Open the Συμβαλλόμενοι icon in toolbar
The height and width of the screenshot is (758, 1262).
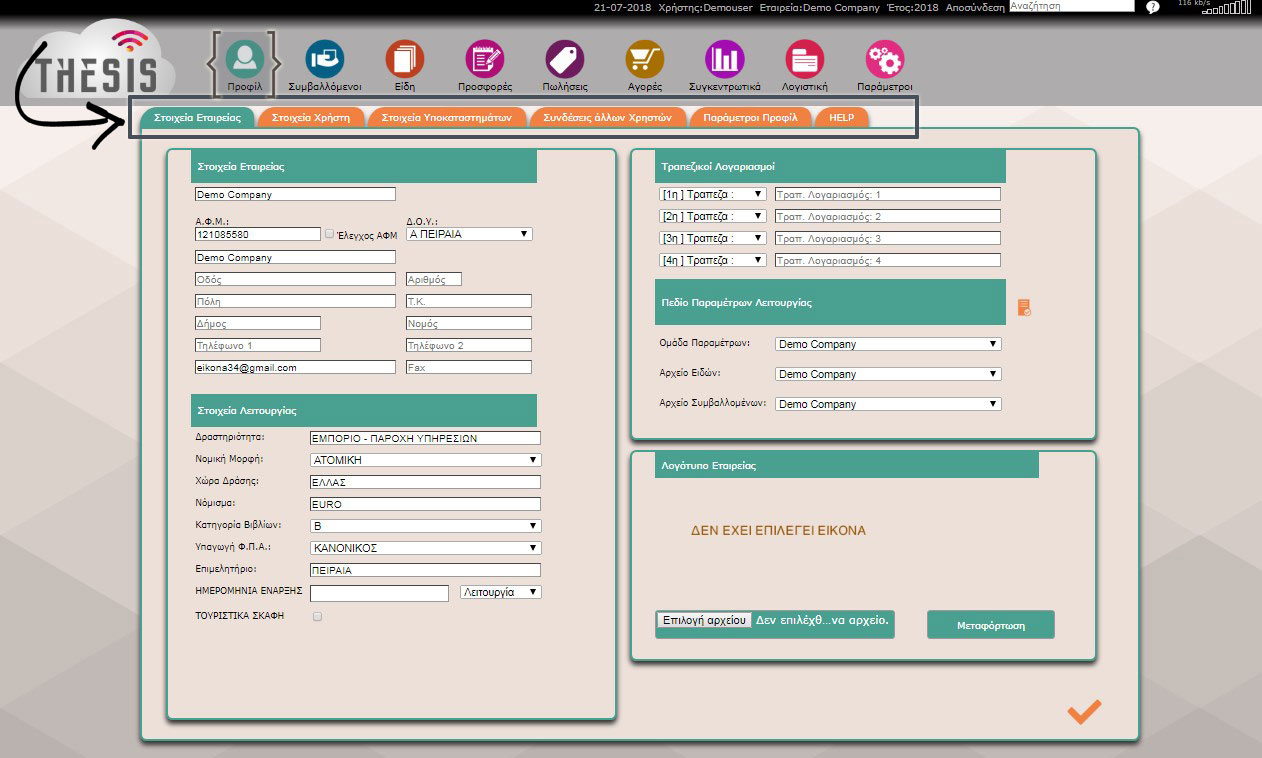point(324,60)
